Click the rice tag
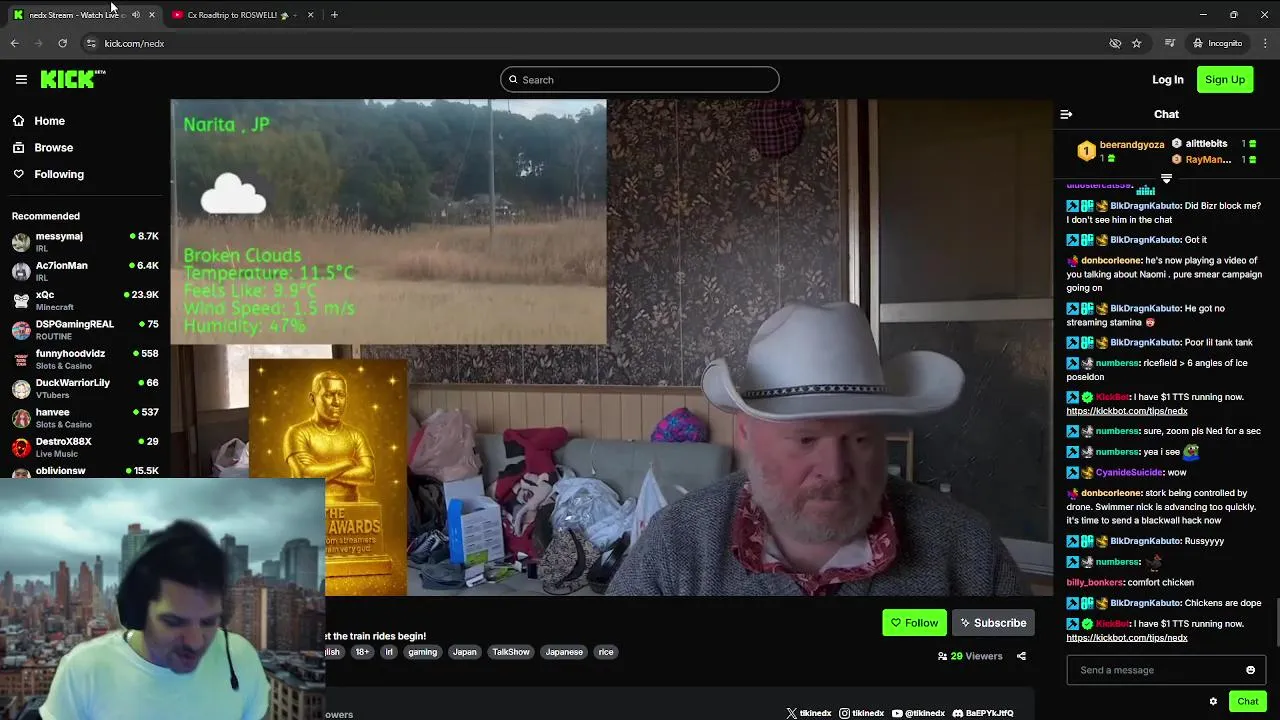Screen dimensions: 1280x720 pos(606,652)
